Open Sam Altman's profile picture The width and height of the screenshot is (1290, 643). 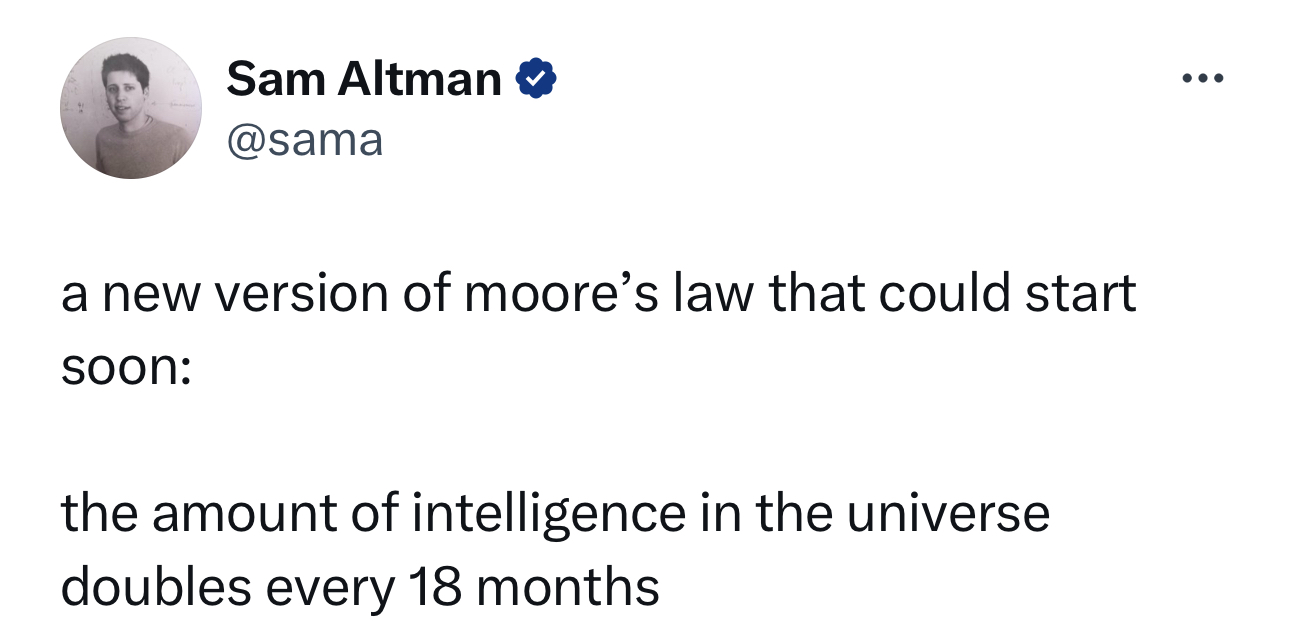pos(130,109)
